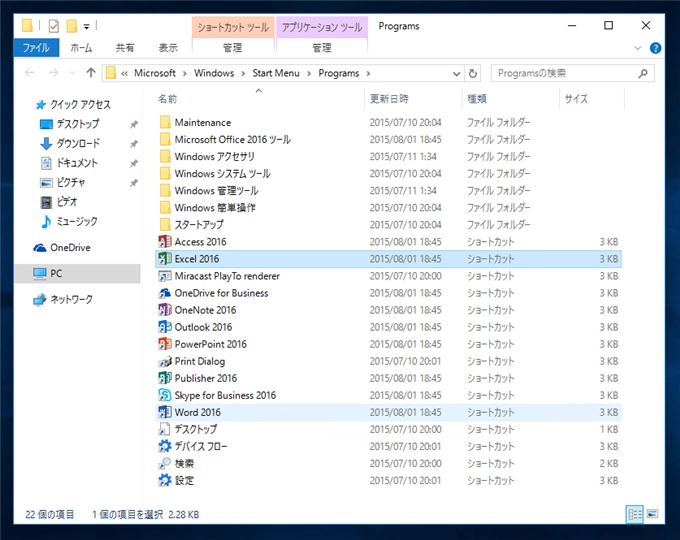Click the search magnifier icon
This screenshot has height=540, width=680.
tap(643, 73)
